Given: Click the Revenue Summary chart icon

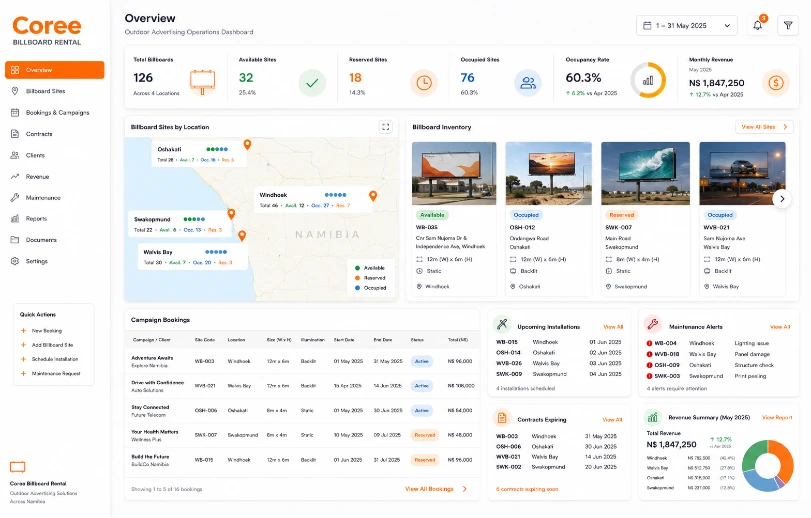Looking at the screenshot, I should point(653,417).
